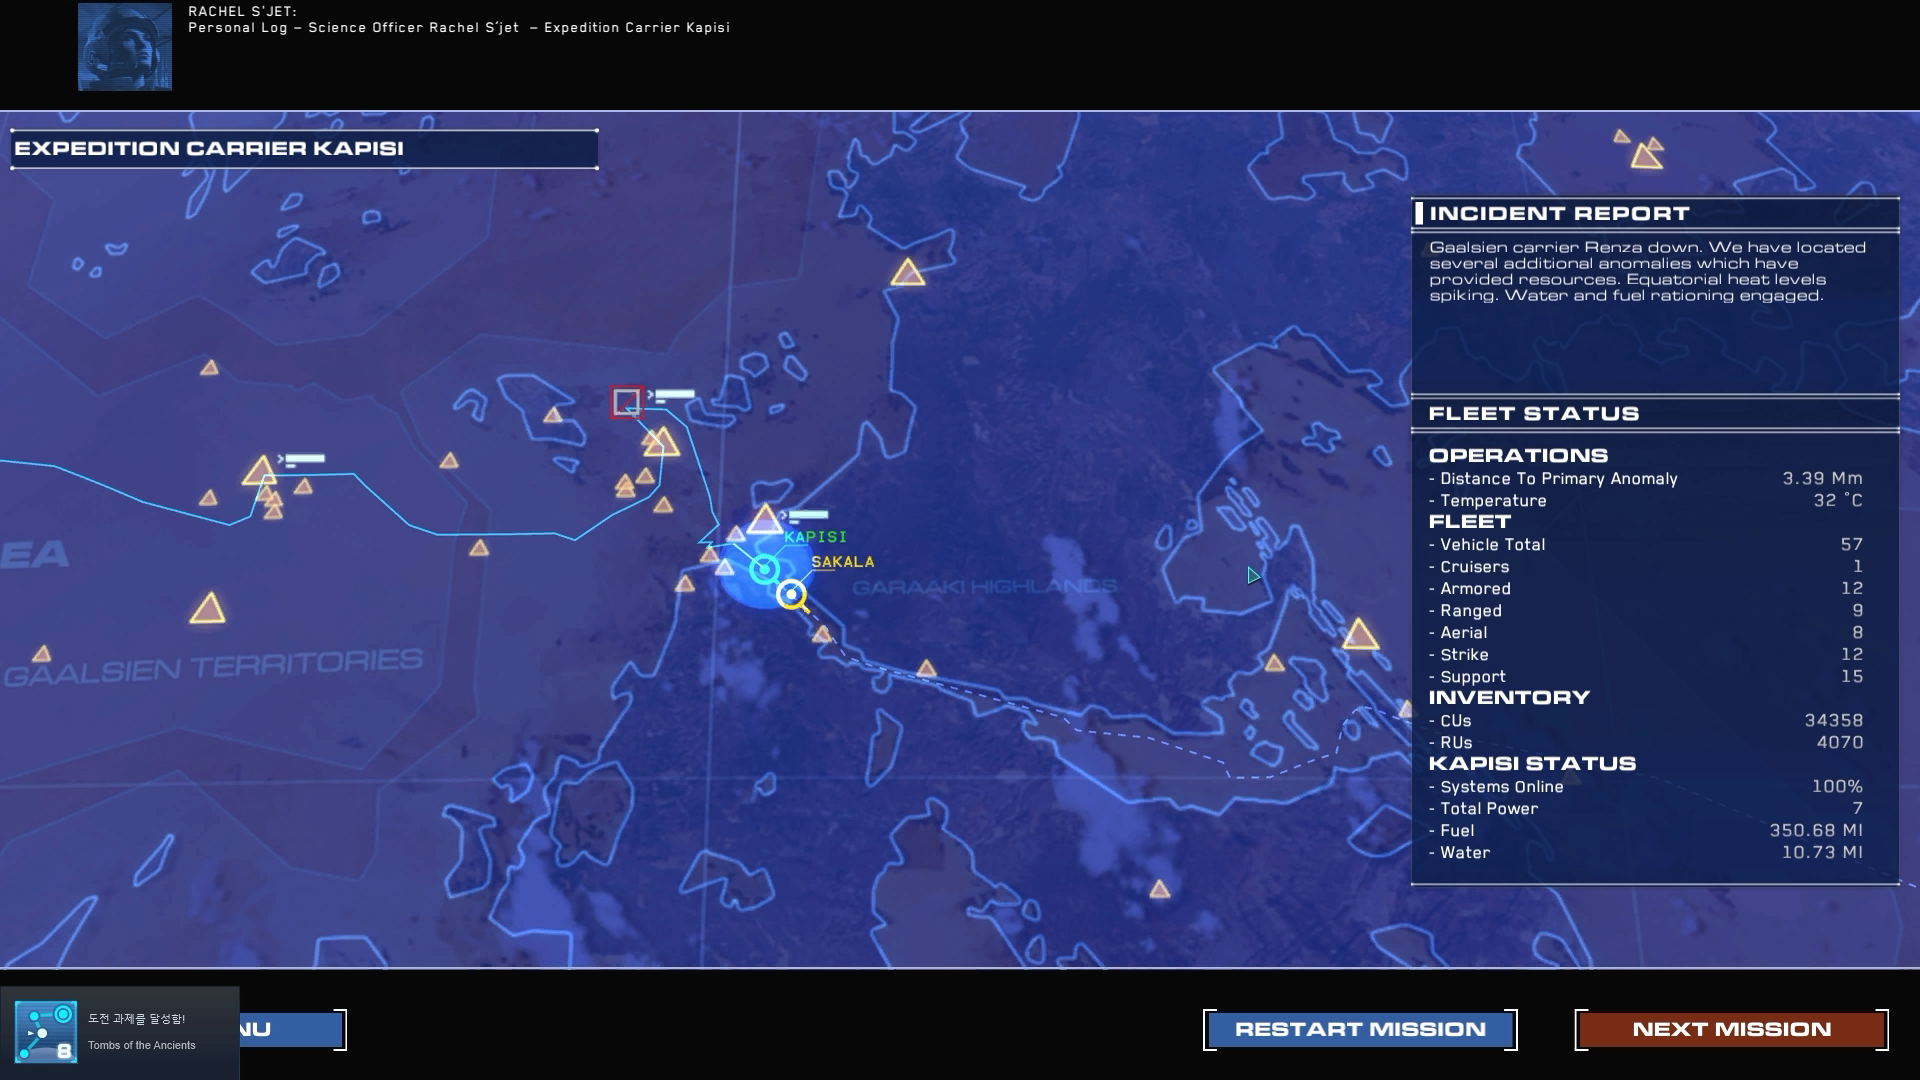Screen dimensions: 1920x1080
Task: Click the achievement unlocked notification text
Action: [137, 1019]
